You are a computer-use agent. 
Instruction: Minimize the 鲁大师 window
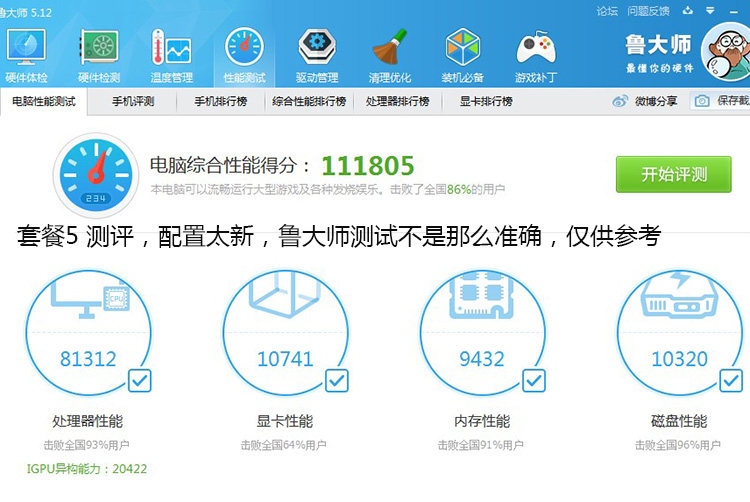[x=734, y=11]
